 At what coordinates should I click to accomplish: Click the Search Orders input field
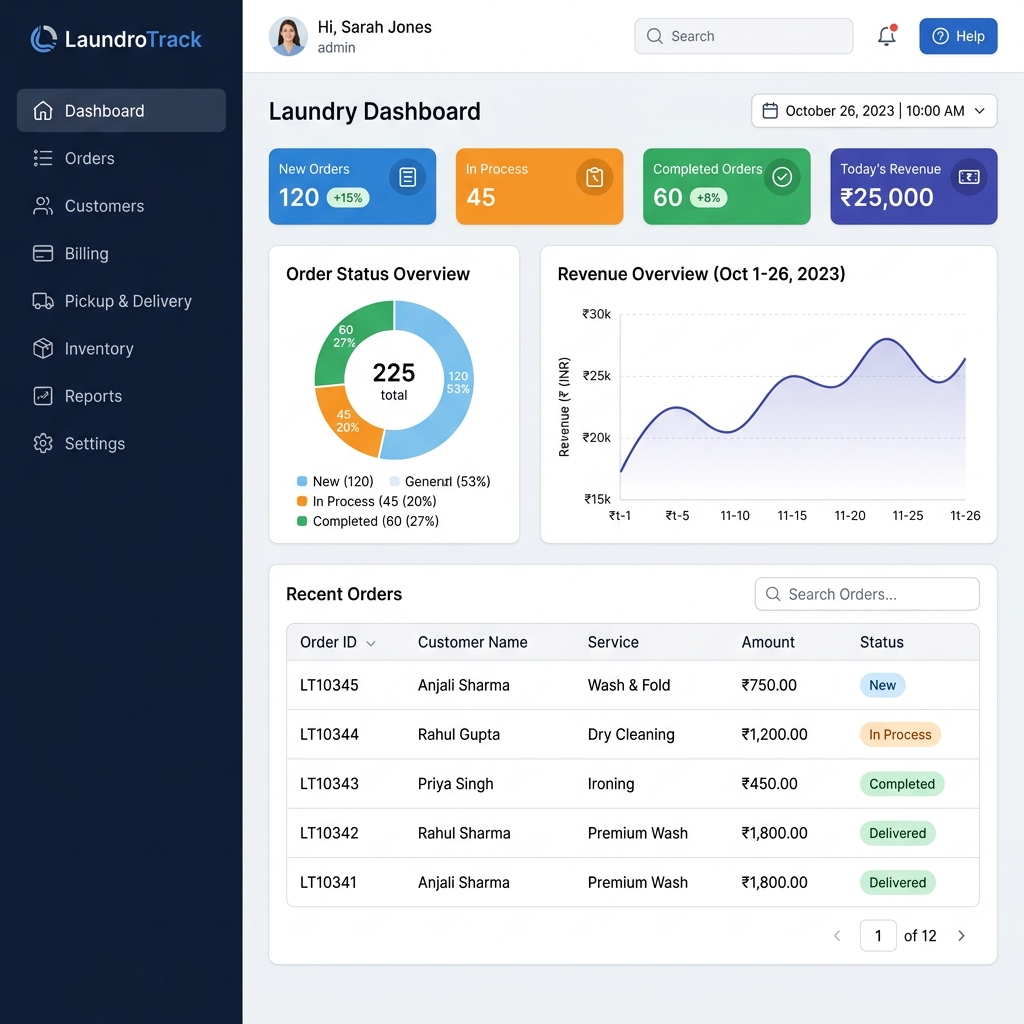(867, 594)
